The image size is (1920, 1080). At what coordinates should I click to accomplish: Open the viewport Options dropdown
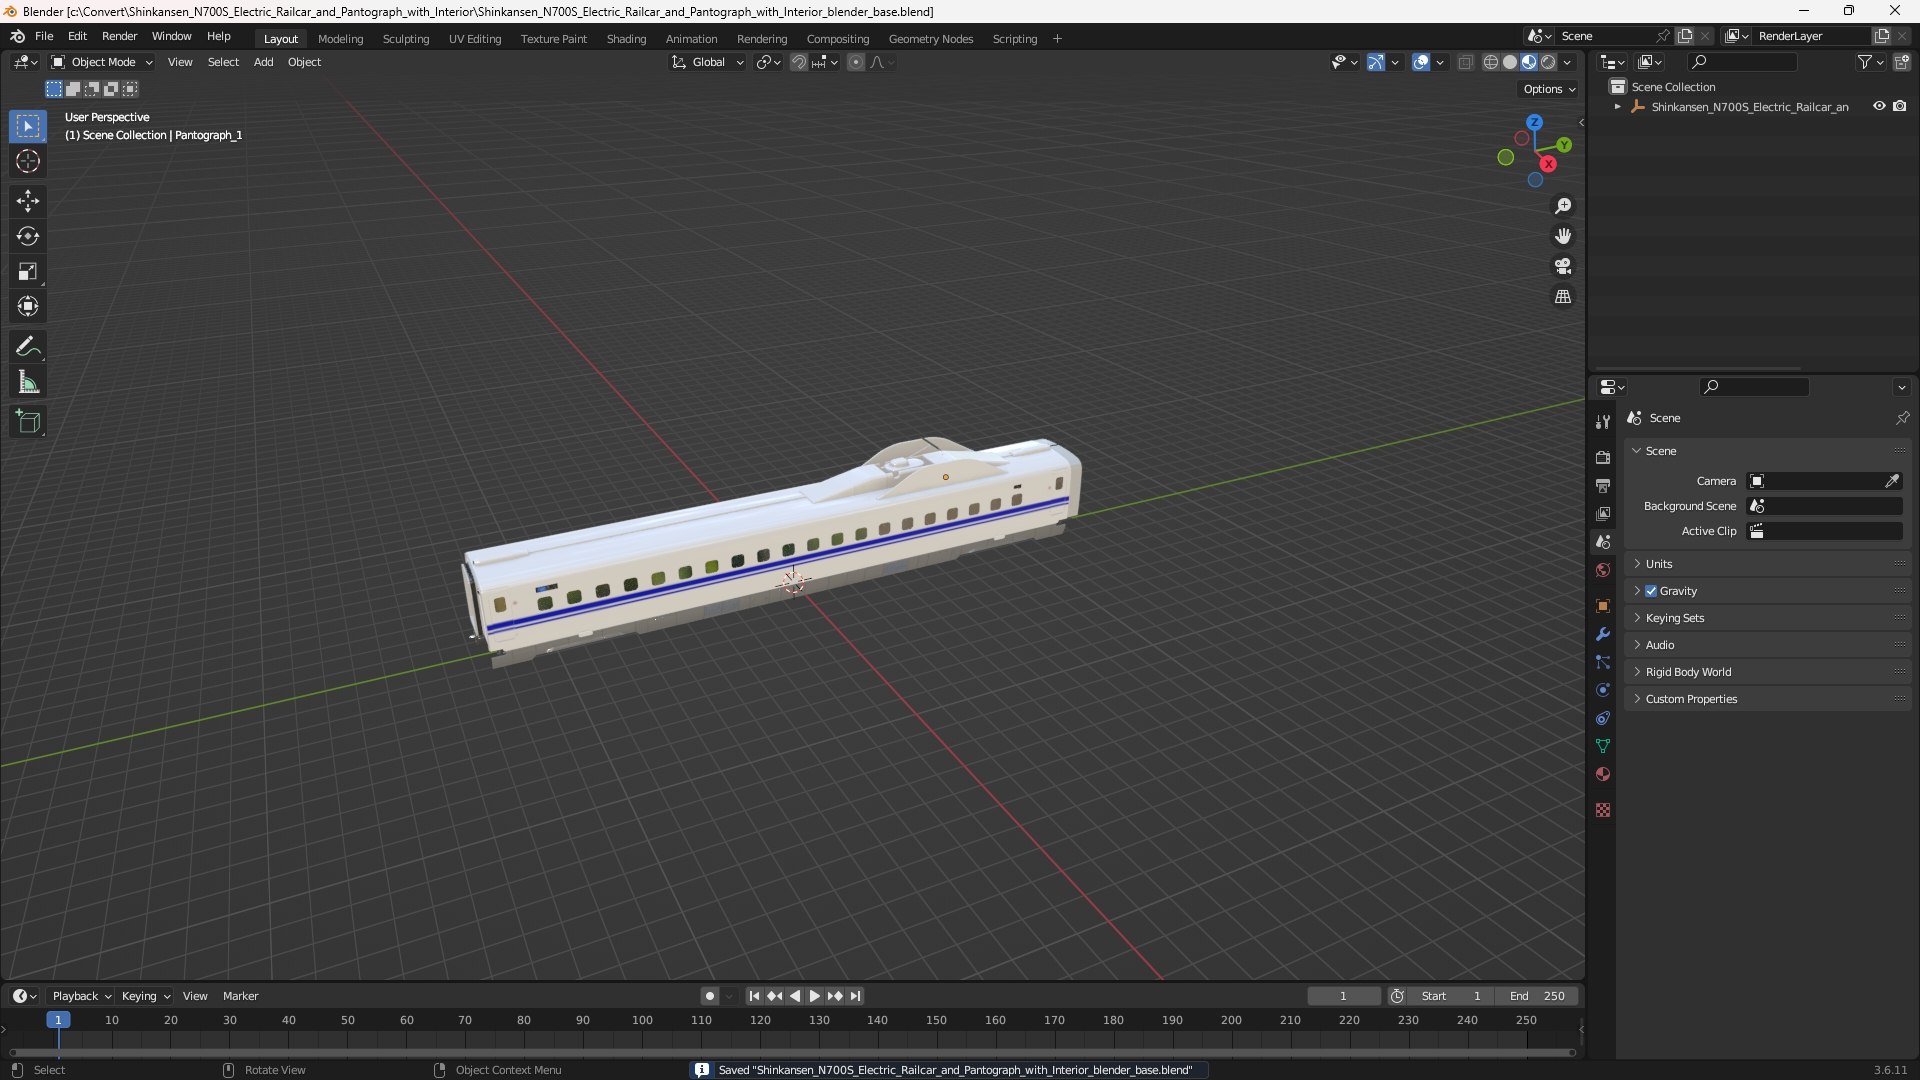[1549, 89]
